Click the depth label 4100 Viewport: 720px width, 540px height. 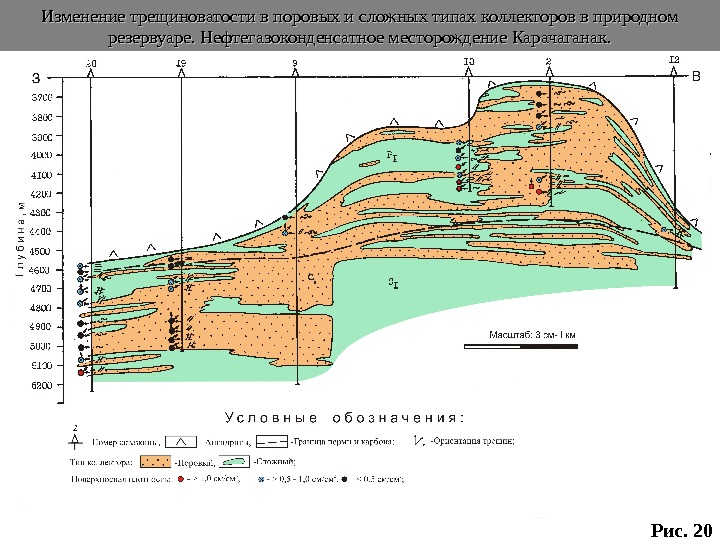(x=41, y=175)
